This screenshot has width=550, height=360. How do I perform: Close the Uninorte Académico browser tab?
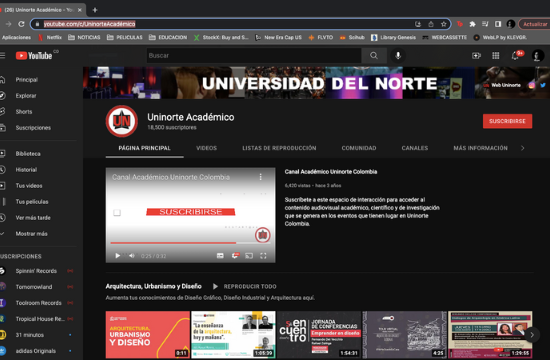tap(80, 10)
